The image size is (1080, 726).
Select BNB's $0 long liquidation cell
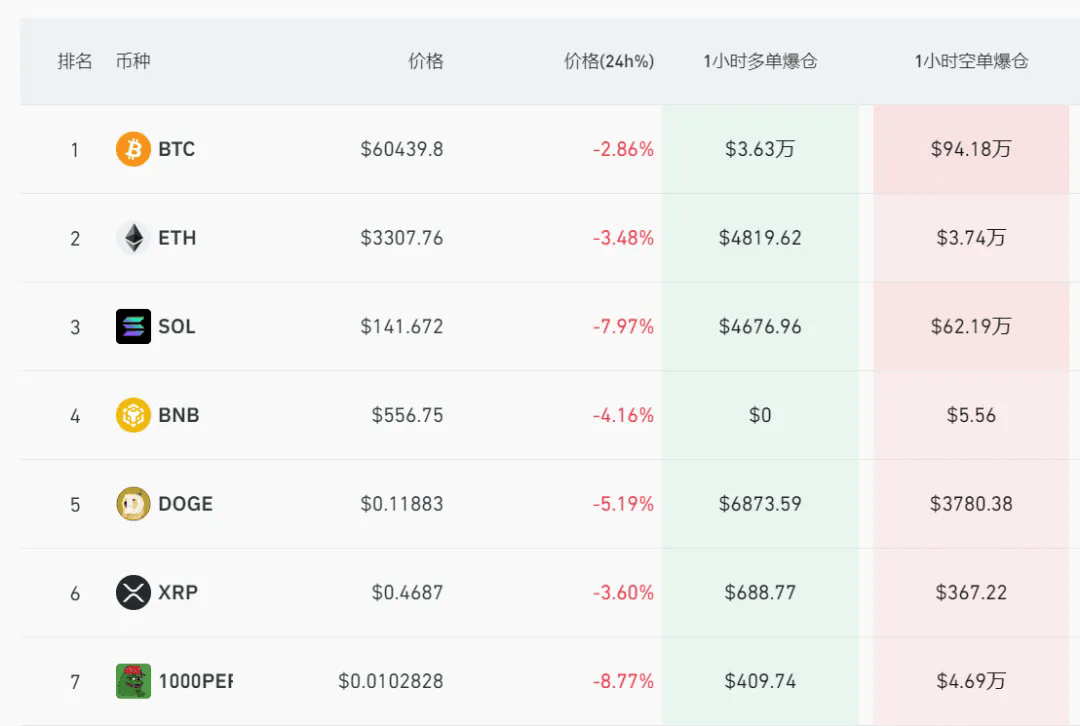[x=761, y=415]
